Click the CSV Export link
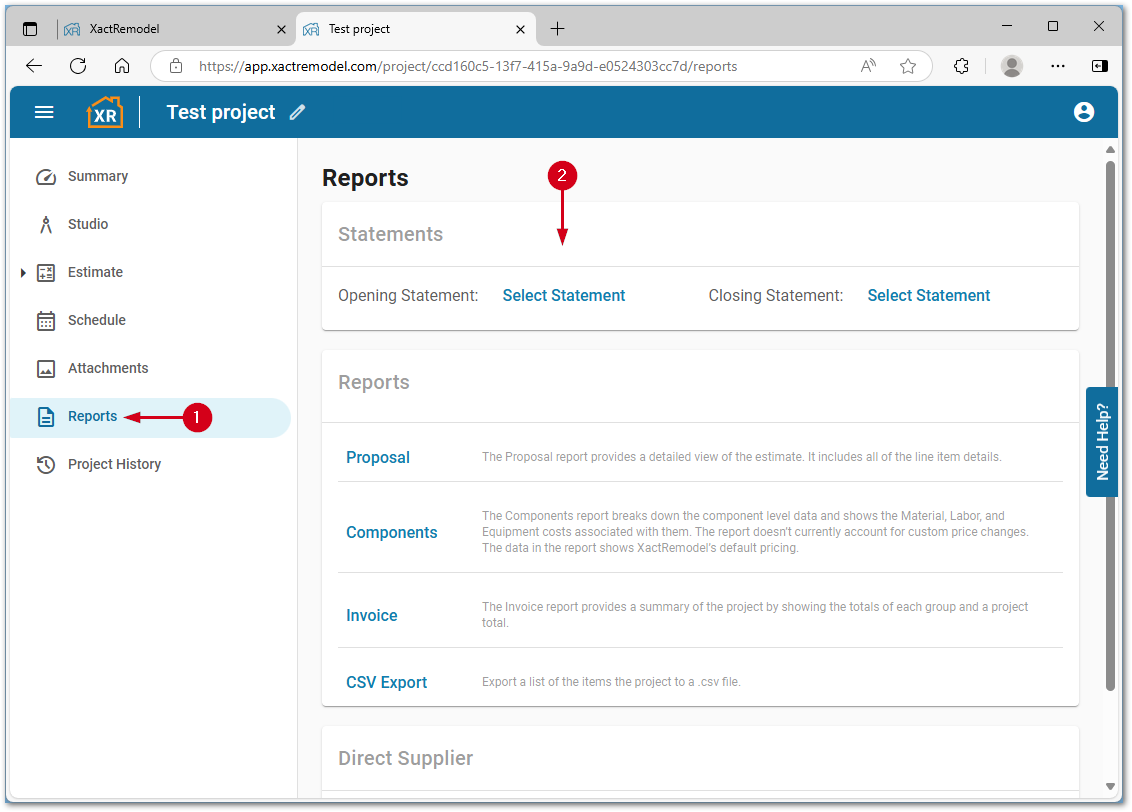This screenshot has width=1132, height=812. point(386,683)
